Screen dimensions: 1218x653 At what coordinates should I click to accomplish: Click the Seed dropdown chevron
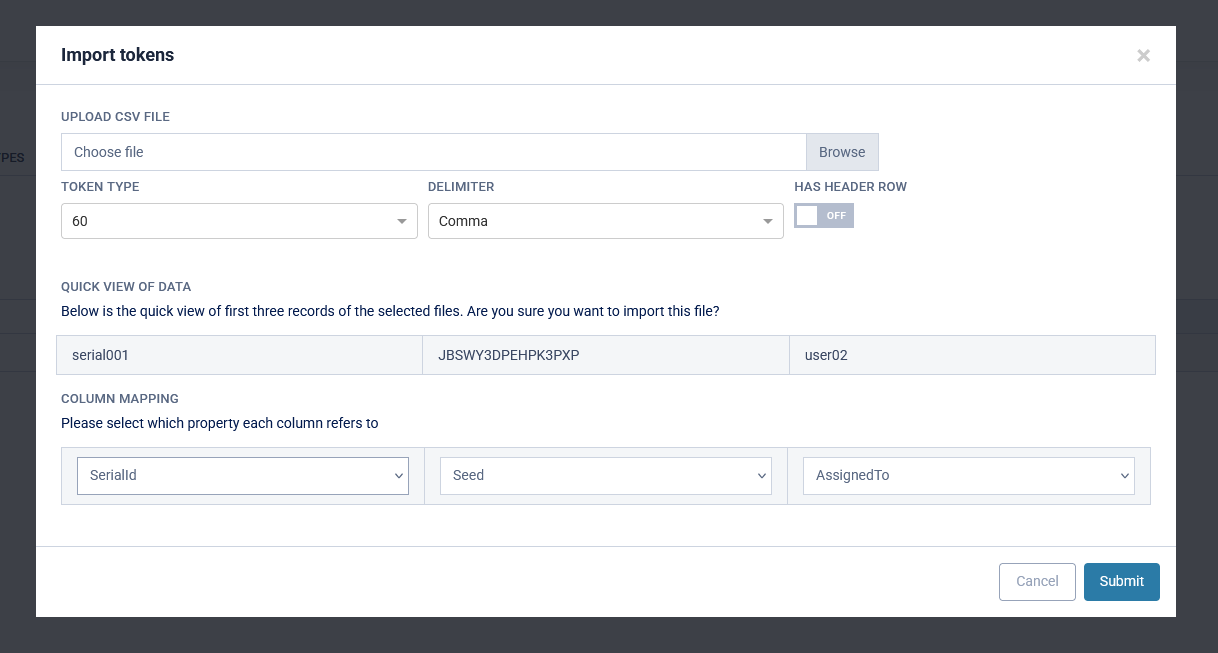761,476
